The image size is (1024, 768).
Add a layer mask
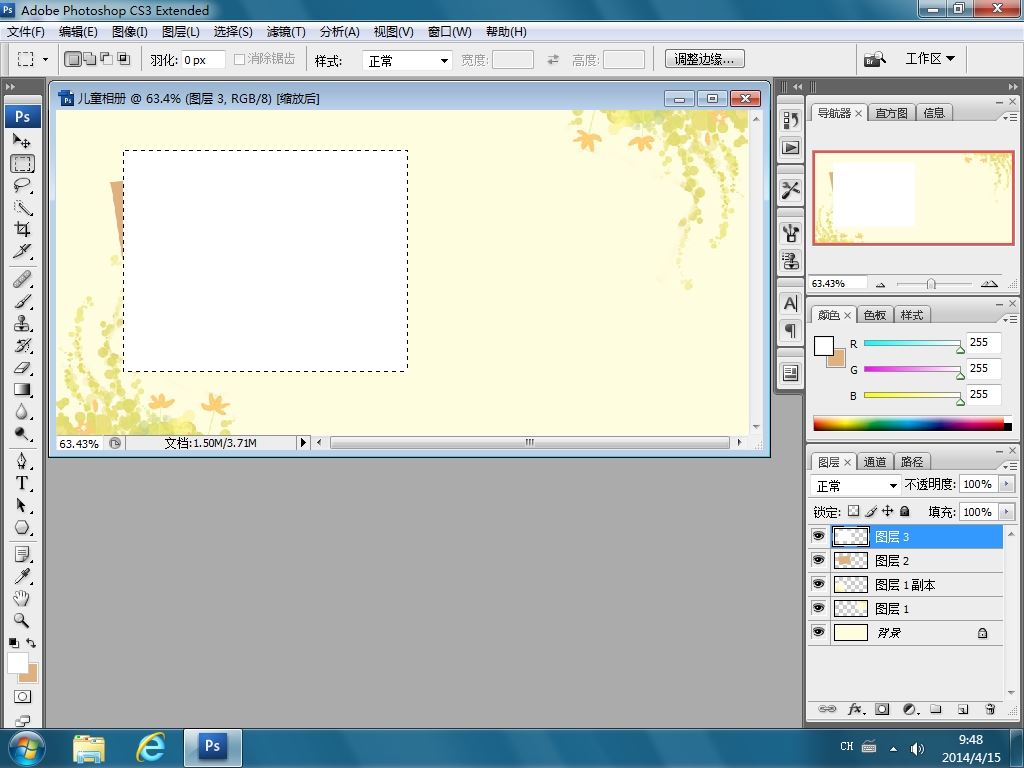[882, 709]
